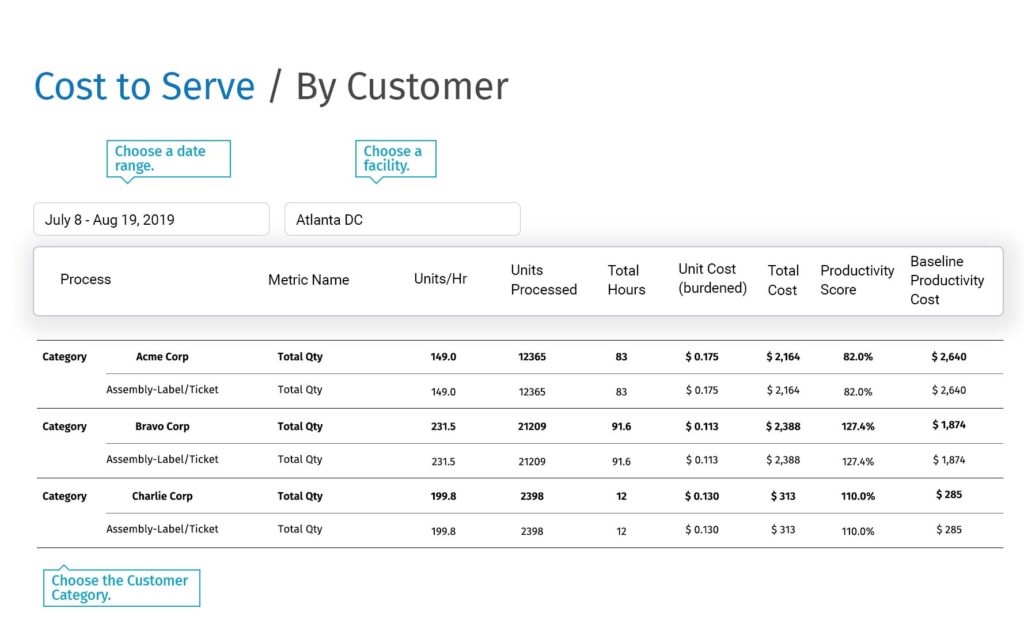Click the Choose the Customer Category callout

click(x=121, y=587)
